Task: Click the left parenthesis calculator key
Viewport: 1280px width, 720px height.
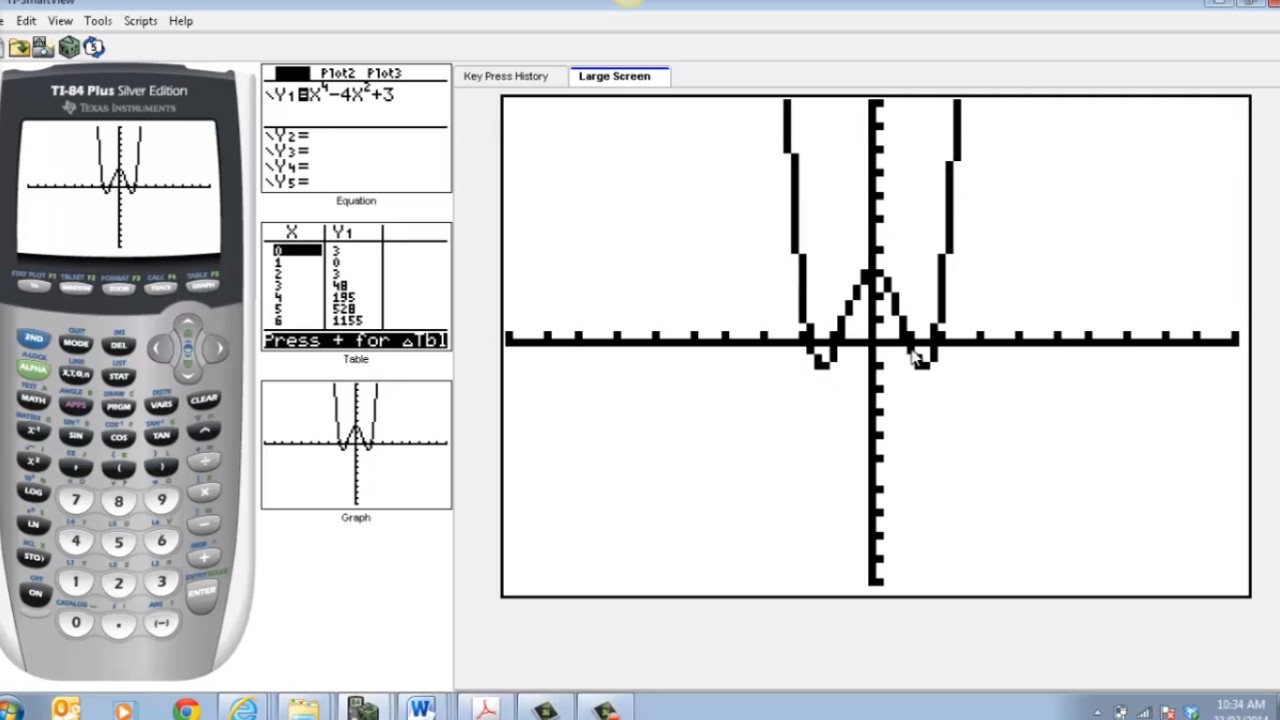Action: click(x=119, y=469)
